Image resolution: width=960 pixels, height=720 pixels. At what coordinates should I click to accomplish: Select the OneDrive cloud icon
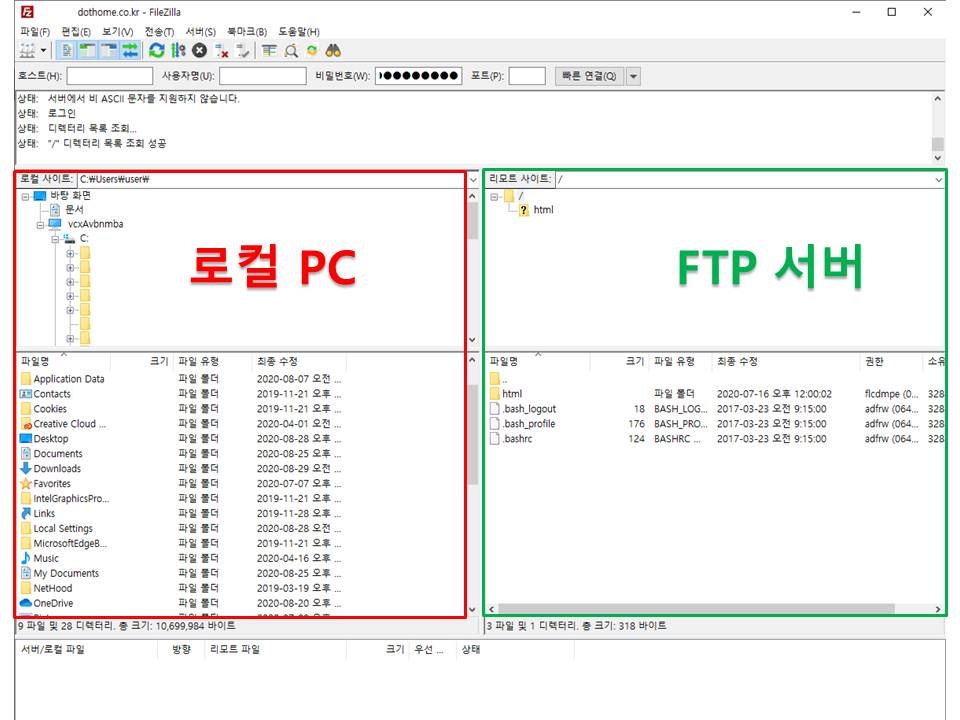point(26,603)
